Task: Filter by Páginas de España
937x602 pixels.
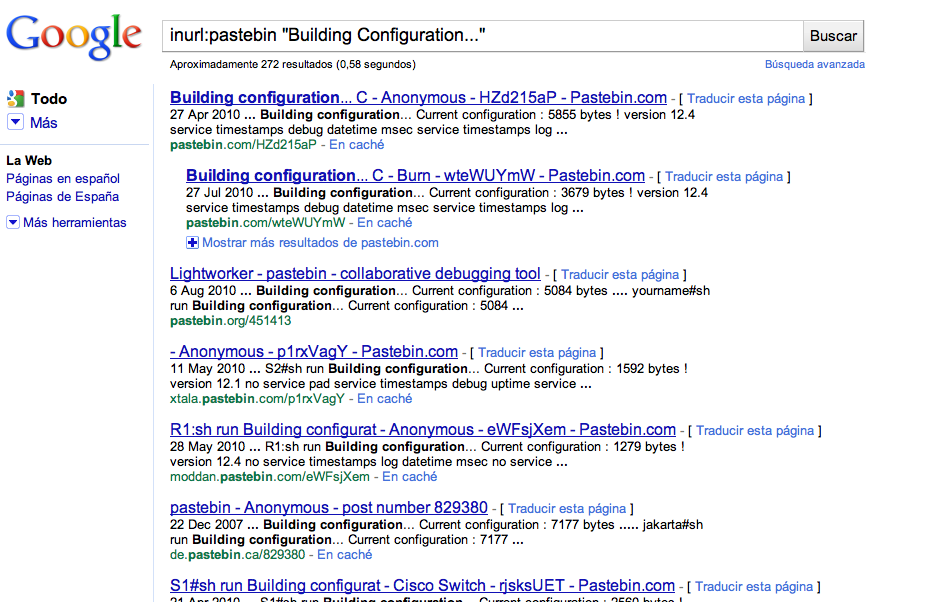Action: (x=62, y=197)
